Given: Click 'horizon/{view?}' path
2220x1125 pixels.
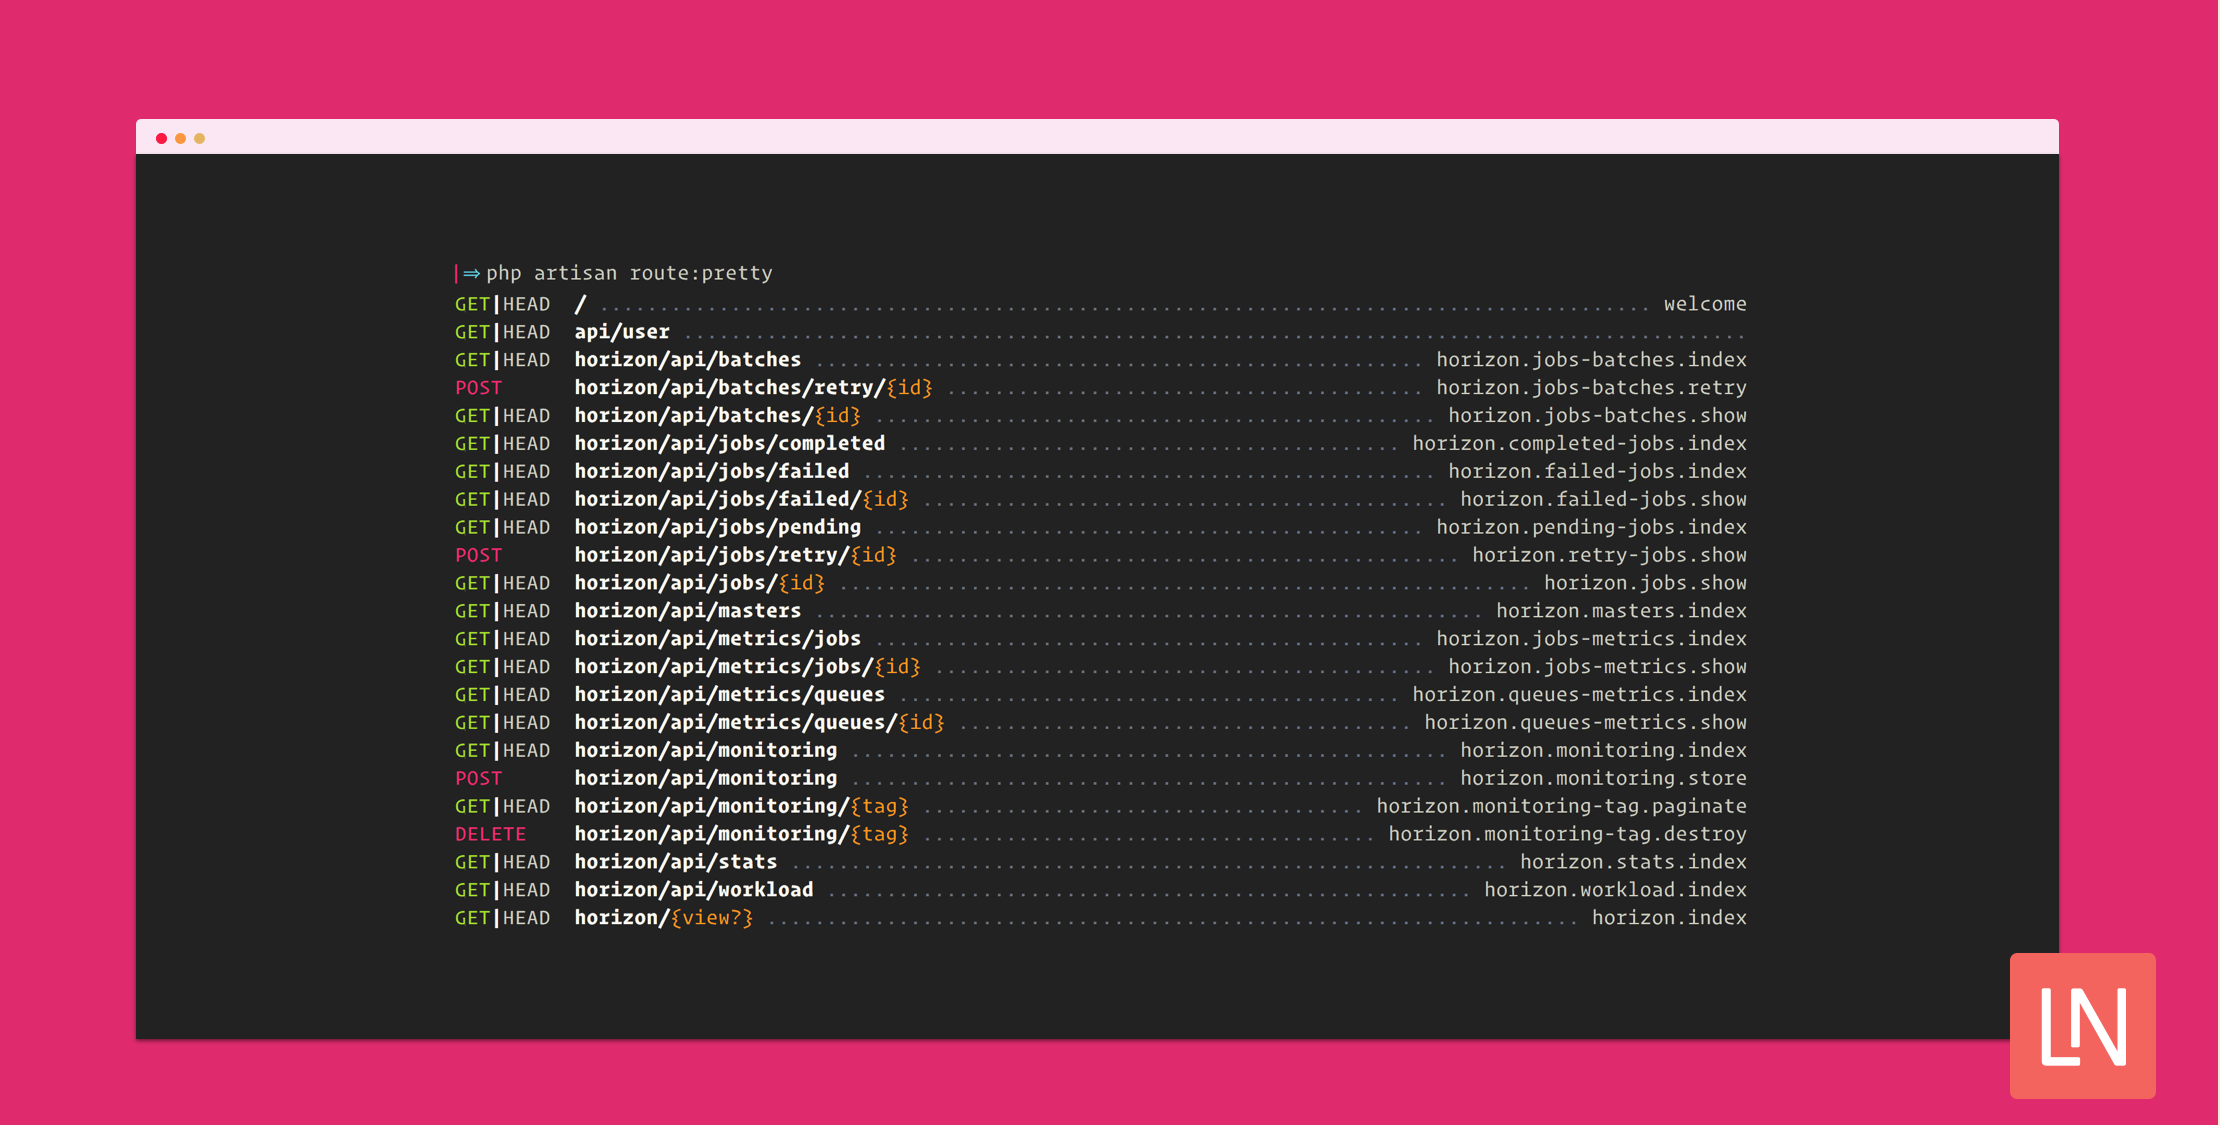Looking at the screenshot, I should point(664,919).
